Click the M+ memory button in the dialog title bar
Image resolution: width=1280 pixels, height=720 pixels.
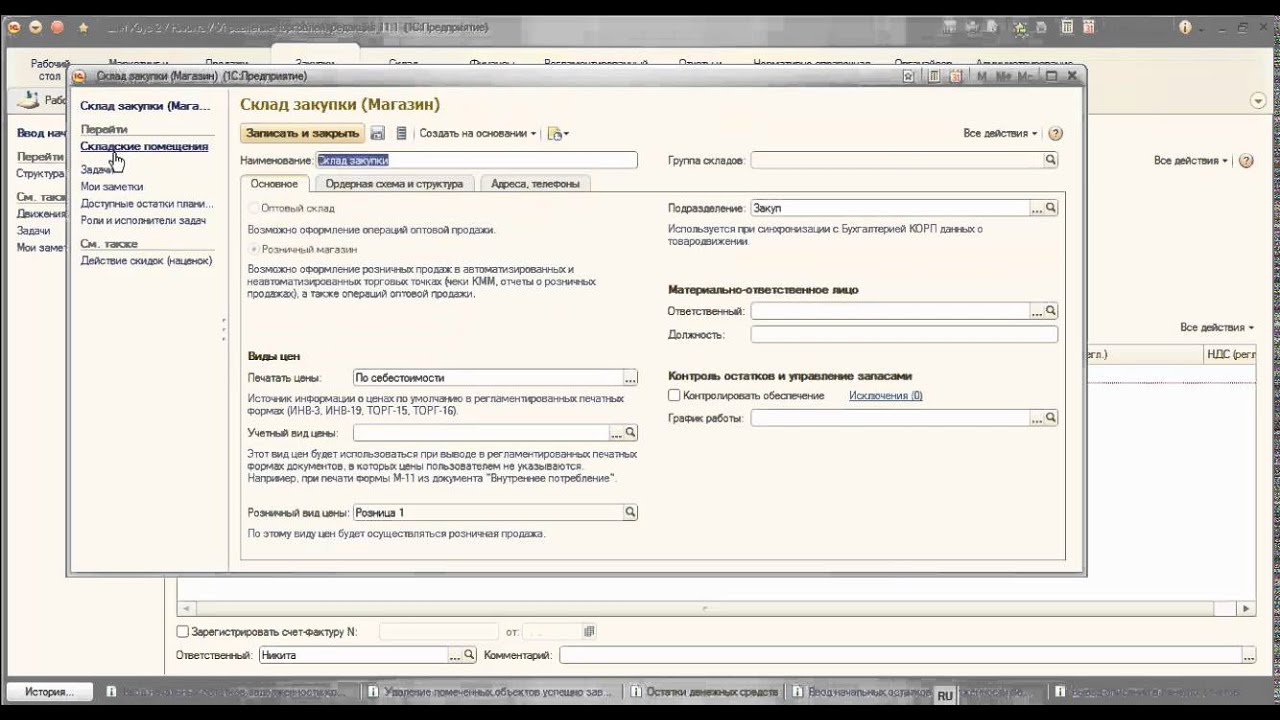pyautogui.click(x=1003, y=76)
